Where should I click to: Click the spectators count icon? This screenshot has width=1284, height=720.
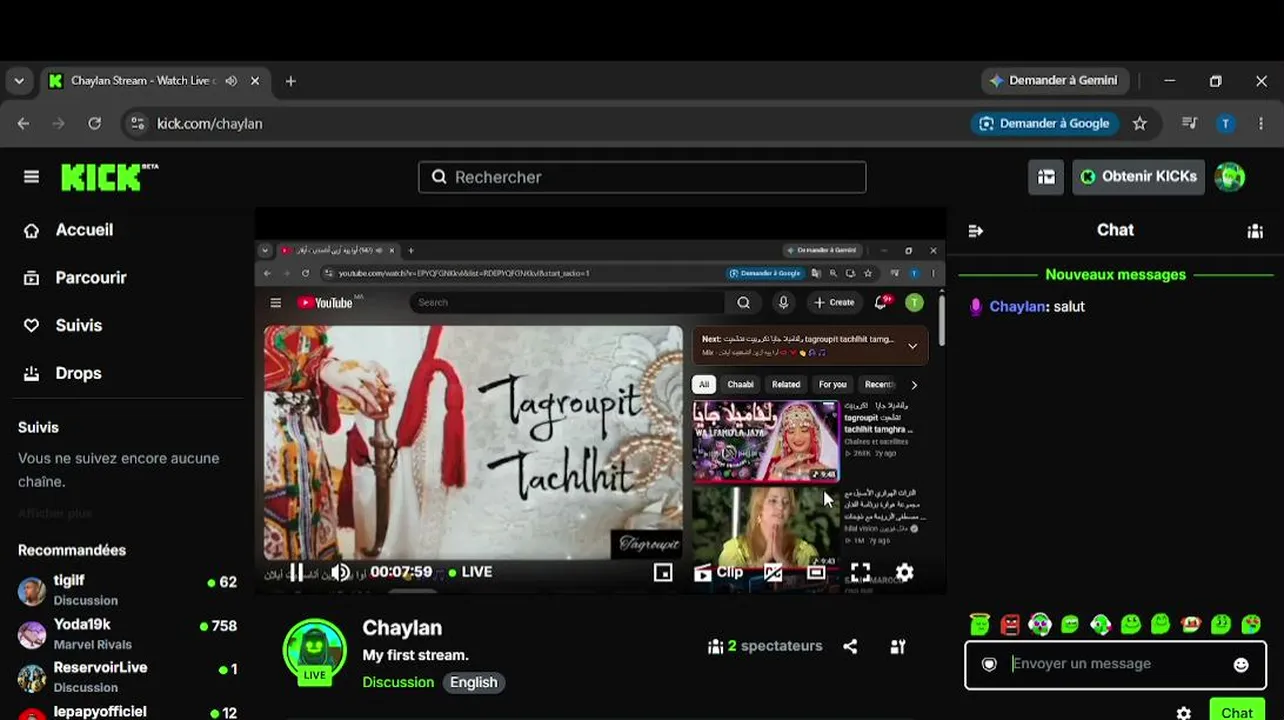pos(715,647)
